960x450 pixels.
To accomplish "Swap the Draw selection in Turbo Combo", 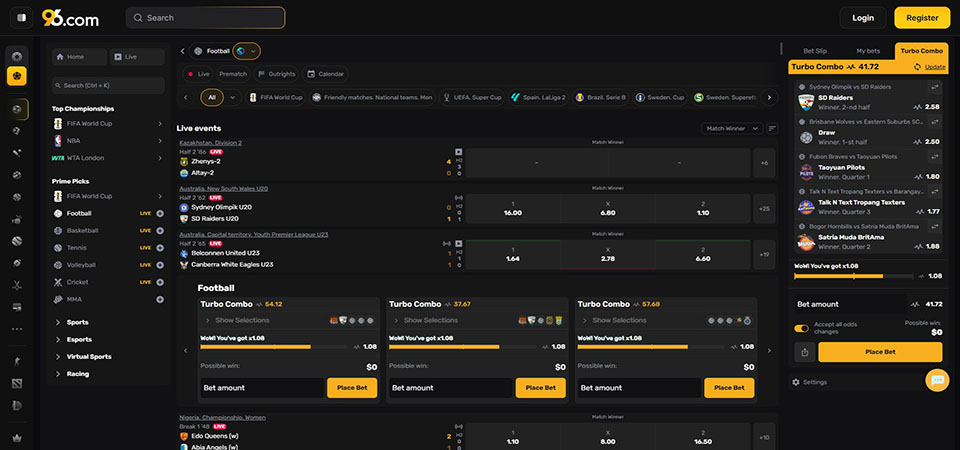I will tap(934, 122).
